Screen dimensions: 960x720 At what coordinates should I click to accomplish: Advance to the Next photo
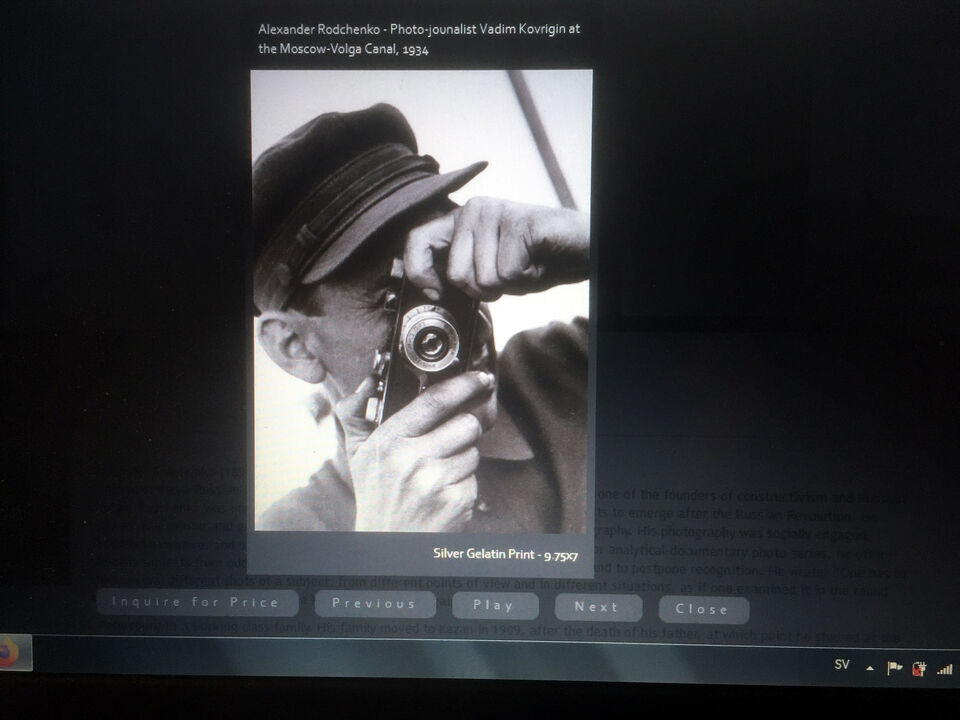(597, 607)
